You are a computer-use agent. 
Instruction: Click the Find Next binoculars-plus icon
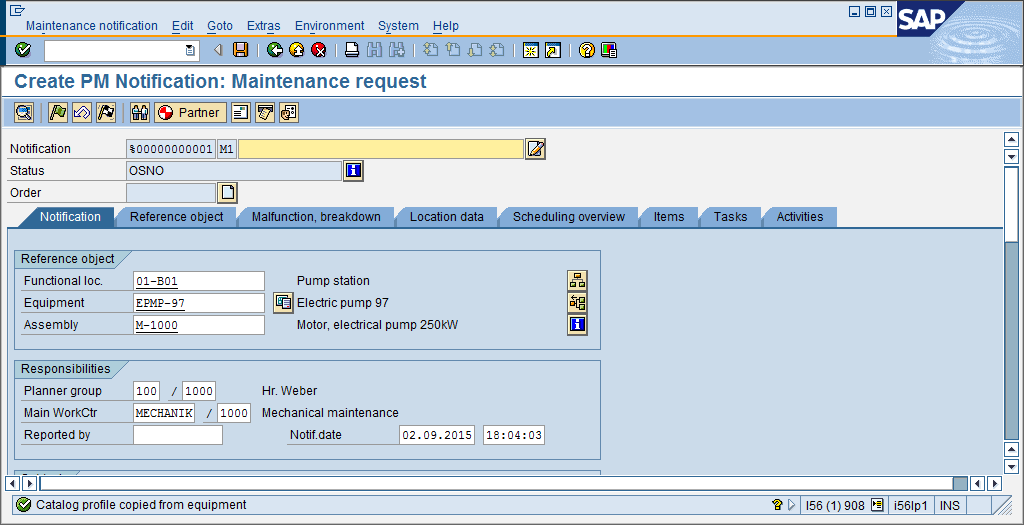click(396, 50)
